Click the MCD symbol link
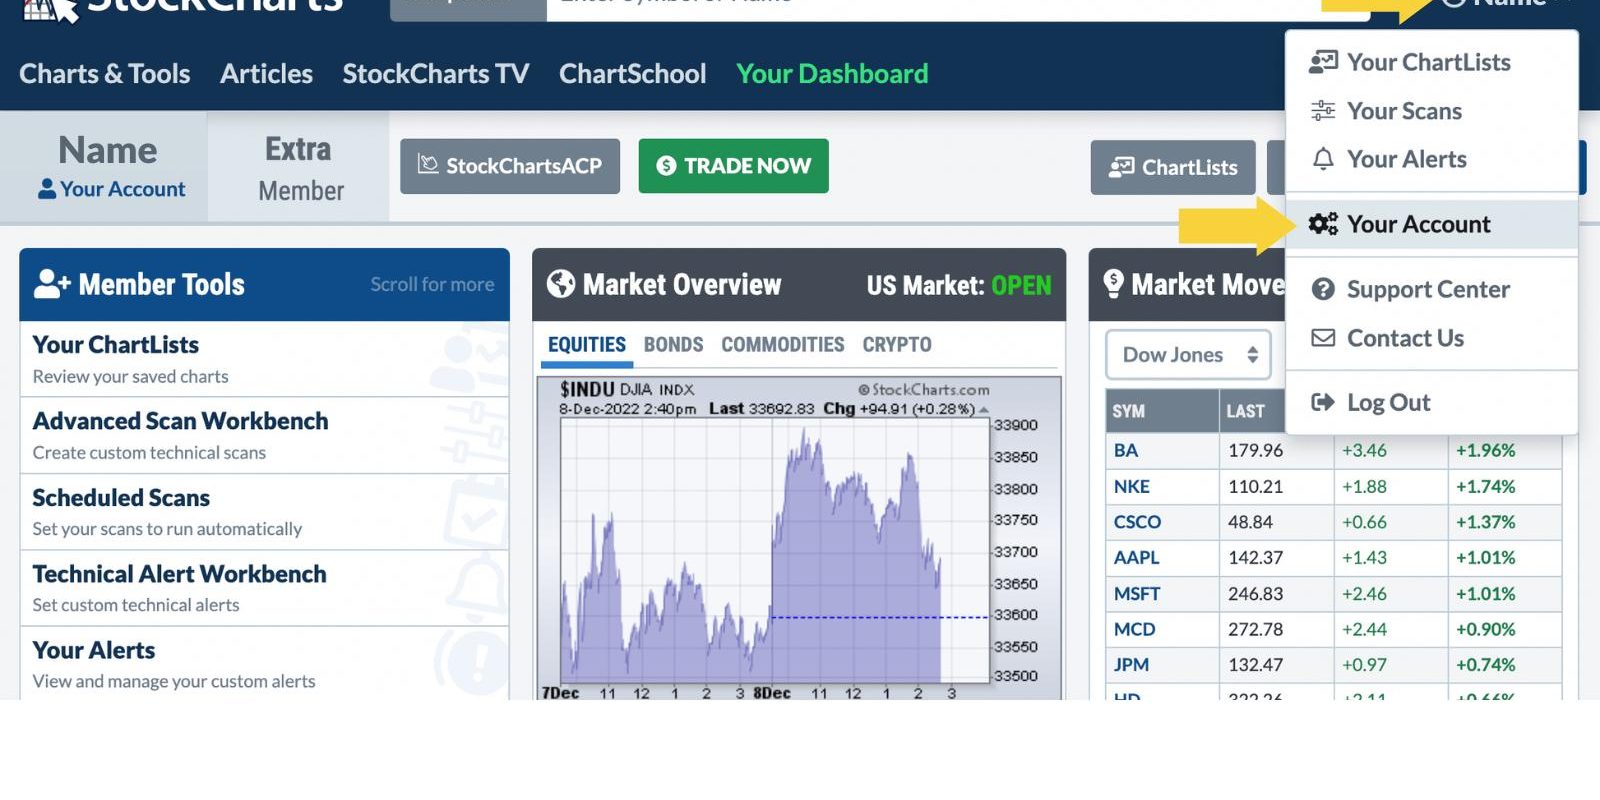The width and height of the screenshot is (1600, 800). tap(1134, 629)
